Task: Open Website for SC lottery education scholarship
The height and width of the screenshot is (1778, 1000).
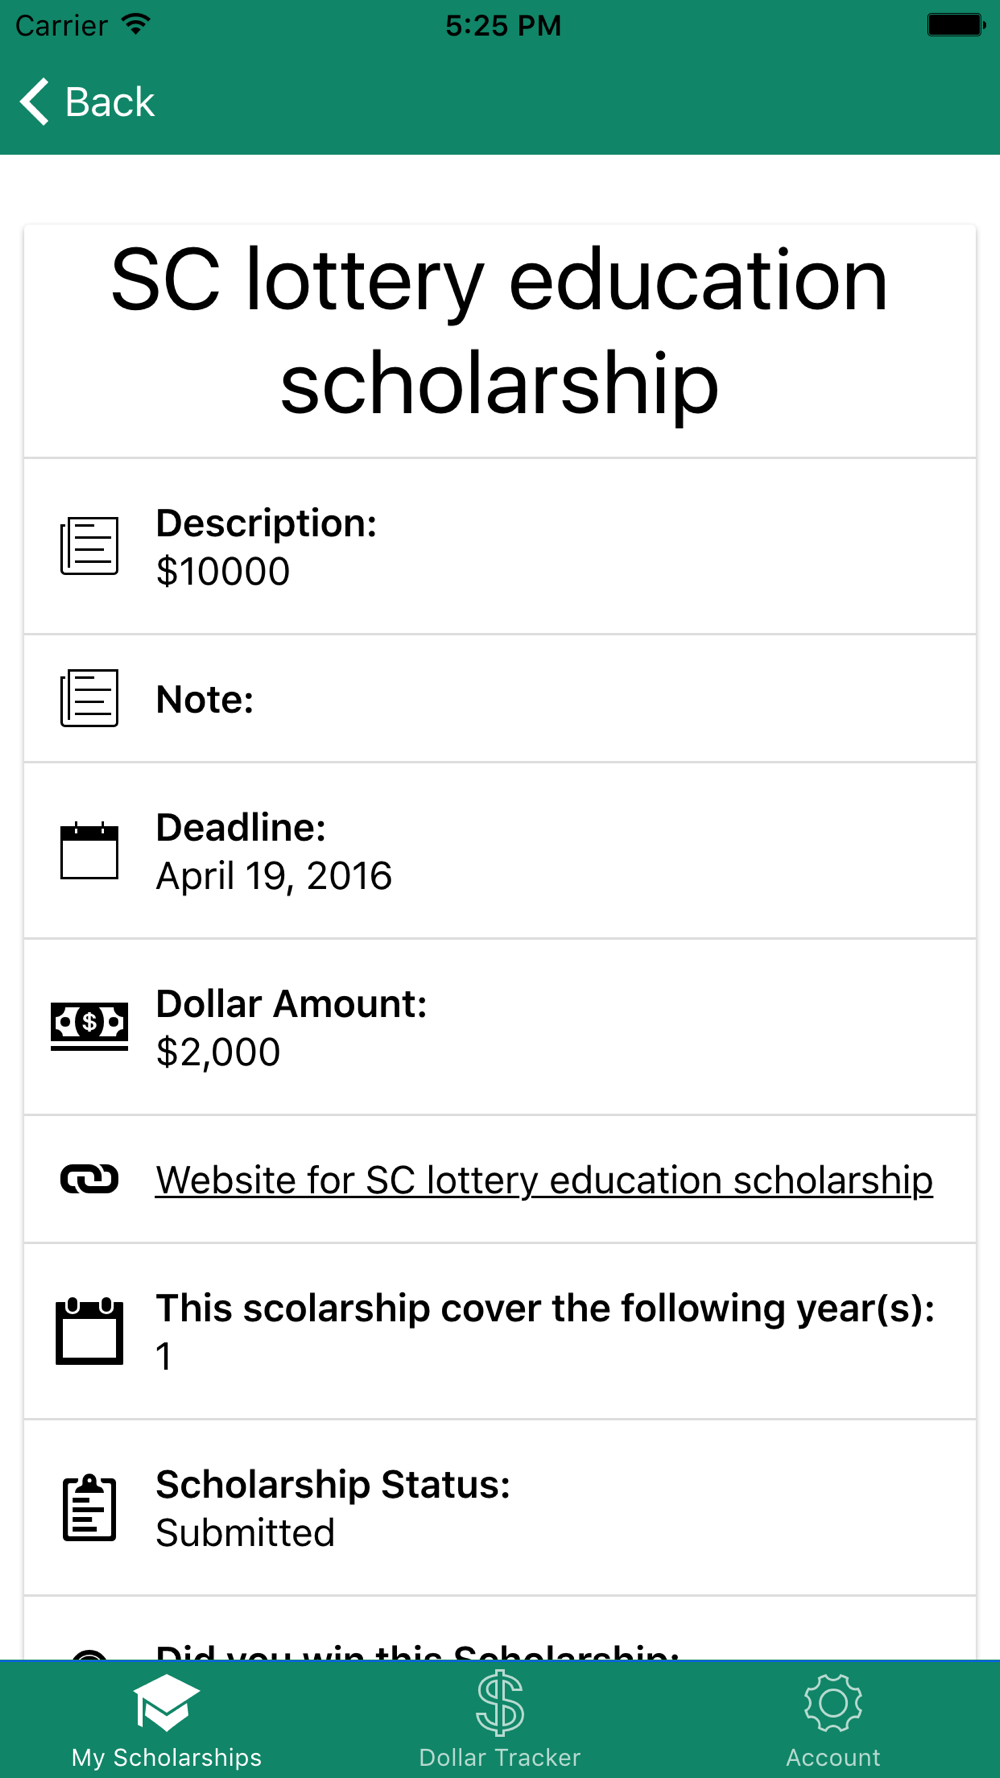Action: point(544,1180)
